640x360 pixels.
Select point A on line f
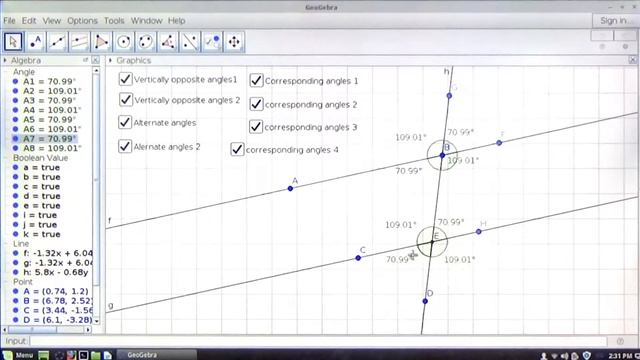click(x=290, y=189)
